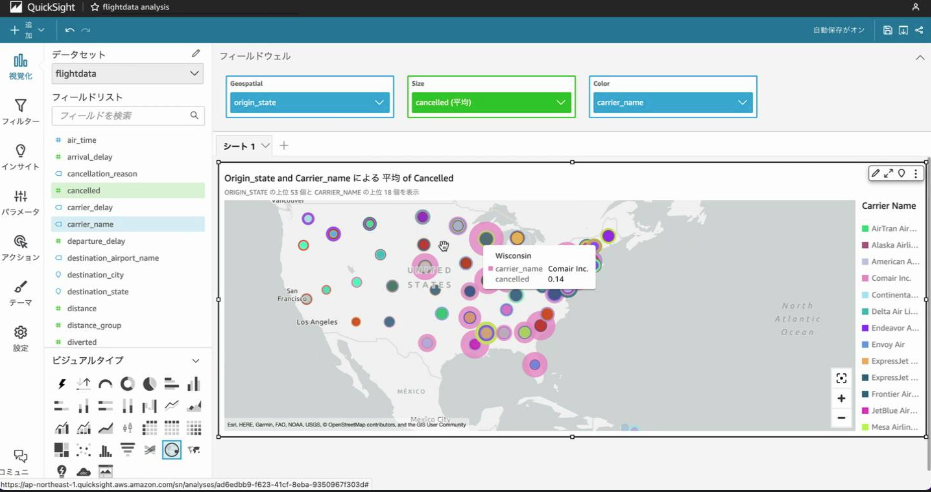
Task: Click Endeavor legend color swatch
Action: pyautogui.click(x=865, y=328)
